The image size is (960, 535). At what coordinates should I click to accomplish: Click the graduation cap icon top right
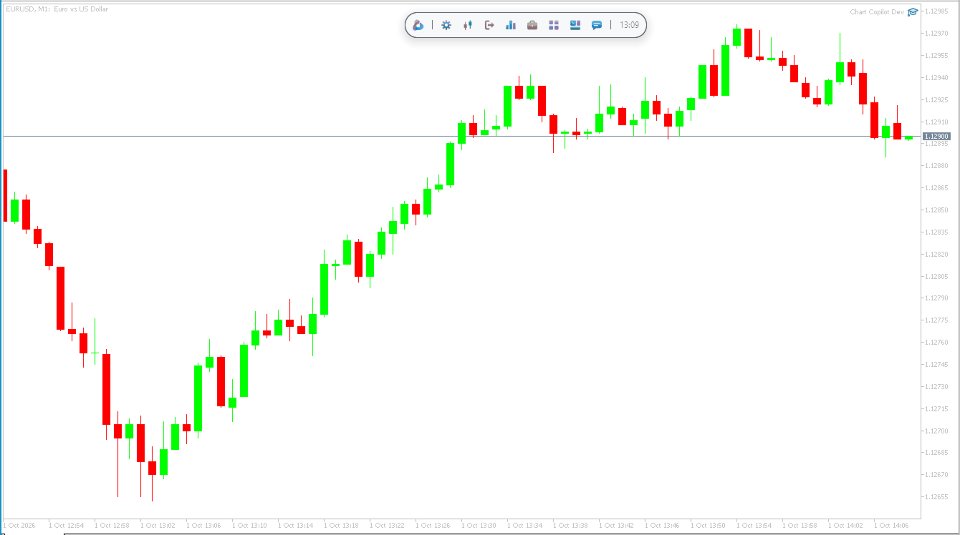tap(912, 12)
